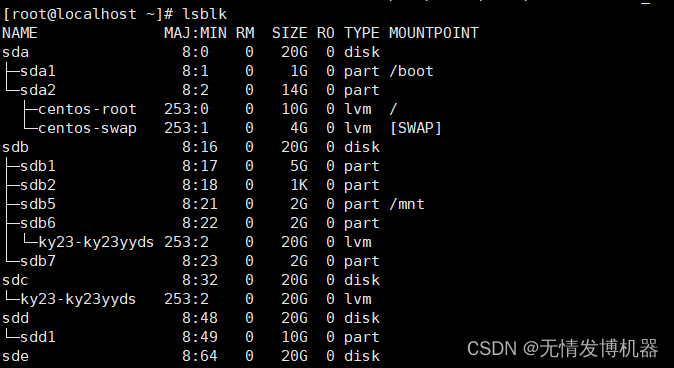The height and width of the screenshot is (368, 674).
Task: Select the sdc disk name
Action: point(15,280)
